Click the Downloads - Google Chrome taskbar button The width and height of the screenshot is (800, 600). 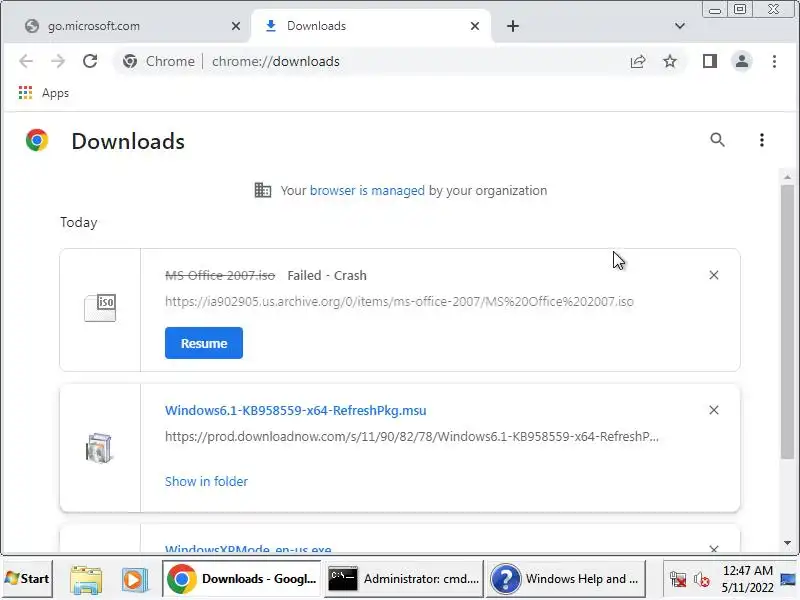tap(241, 579)
